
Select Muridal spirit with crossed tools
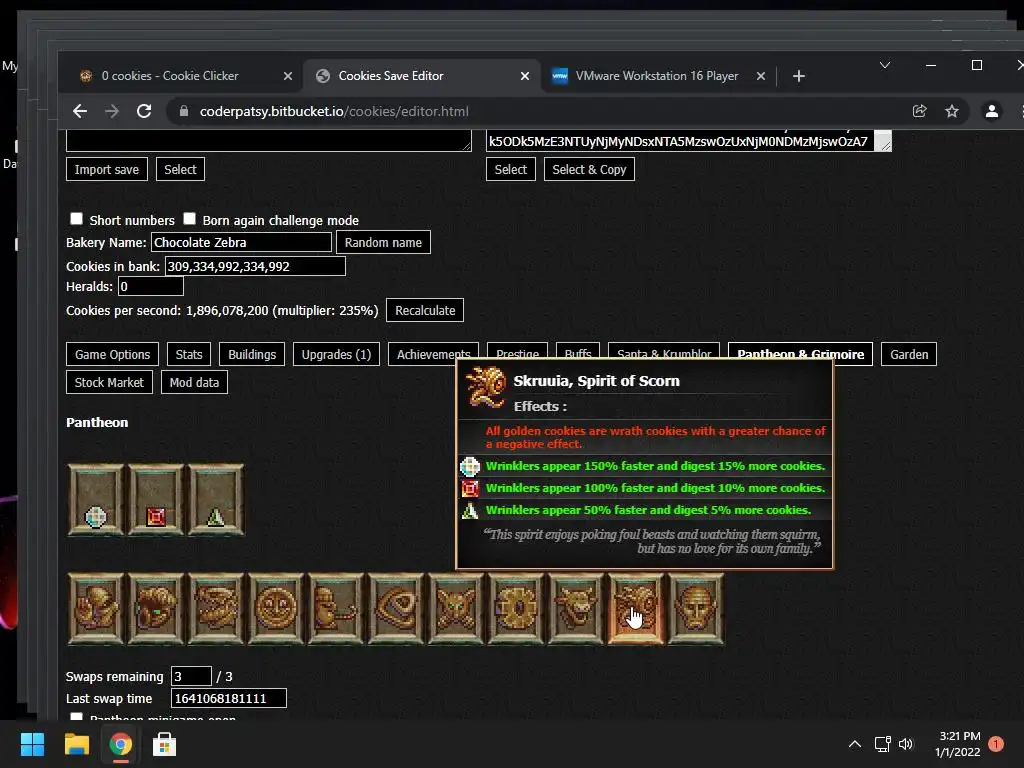tap(456, 609)
